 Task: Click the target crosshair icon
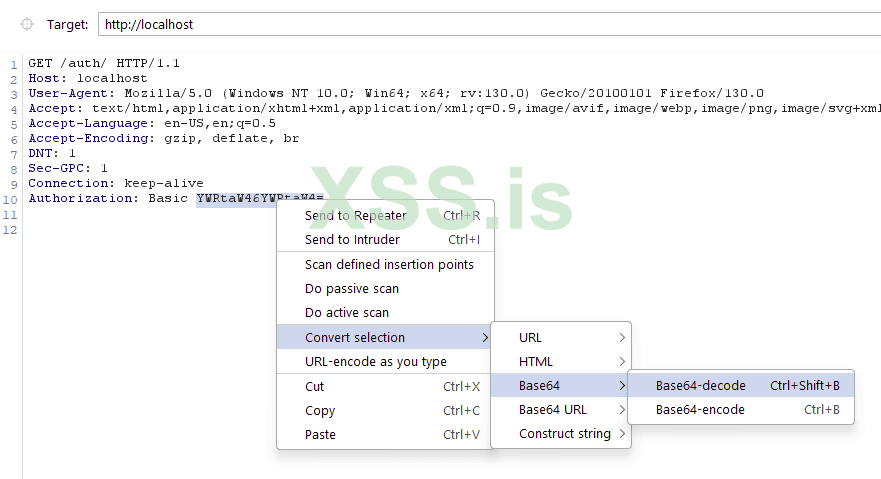coord(27,23)
